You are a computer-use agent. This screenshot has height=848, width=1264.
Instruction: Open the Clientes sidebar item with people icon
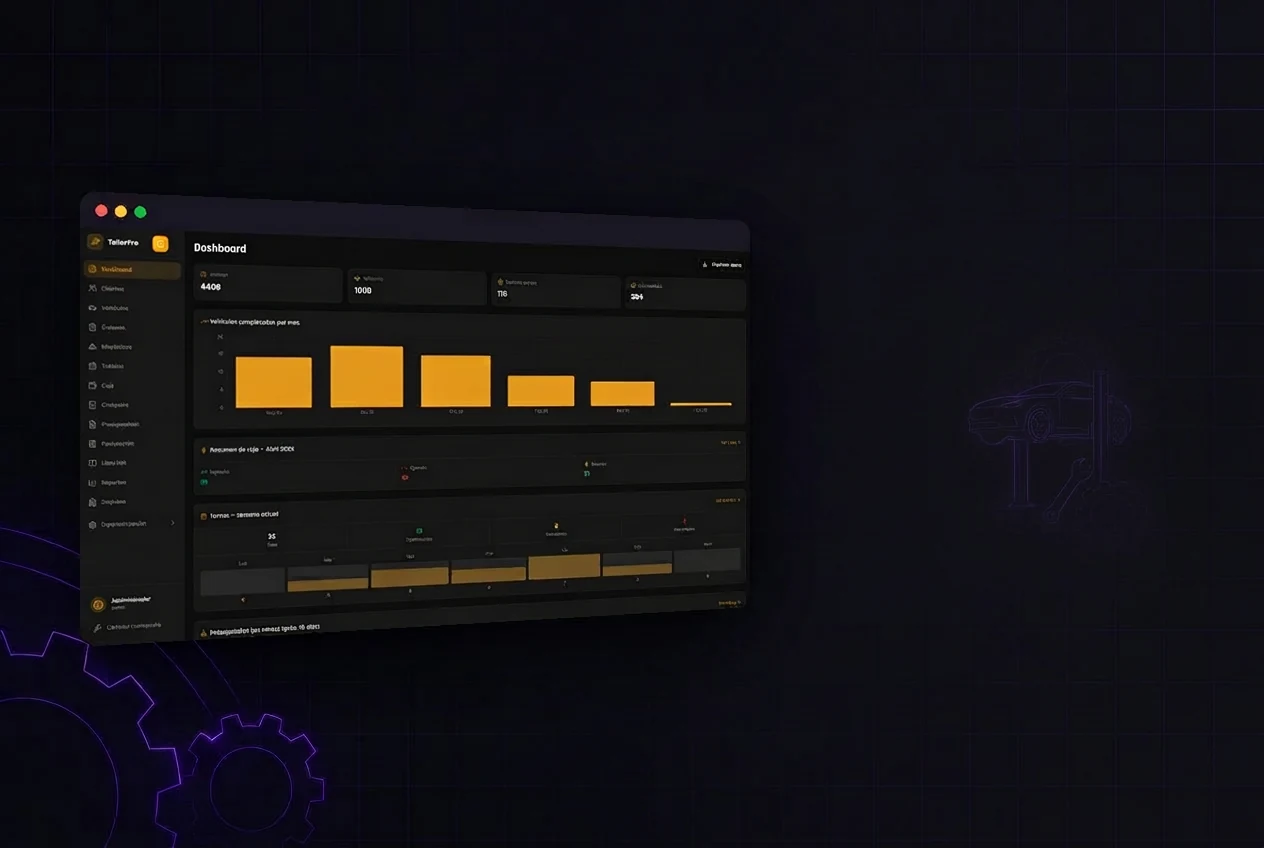tap(133, 289)
